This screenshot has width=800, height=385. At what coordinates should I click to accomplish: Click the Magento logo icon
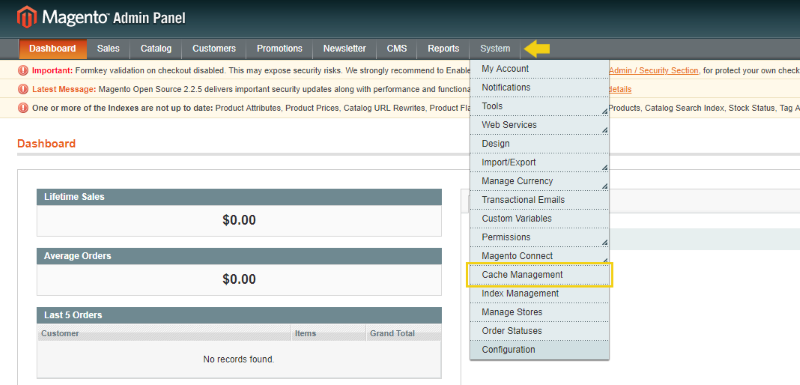click(x=27, y=17)
